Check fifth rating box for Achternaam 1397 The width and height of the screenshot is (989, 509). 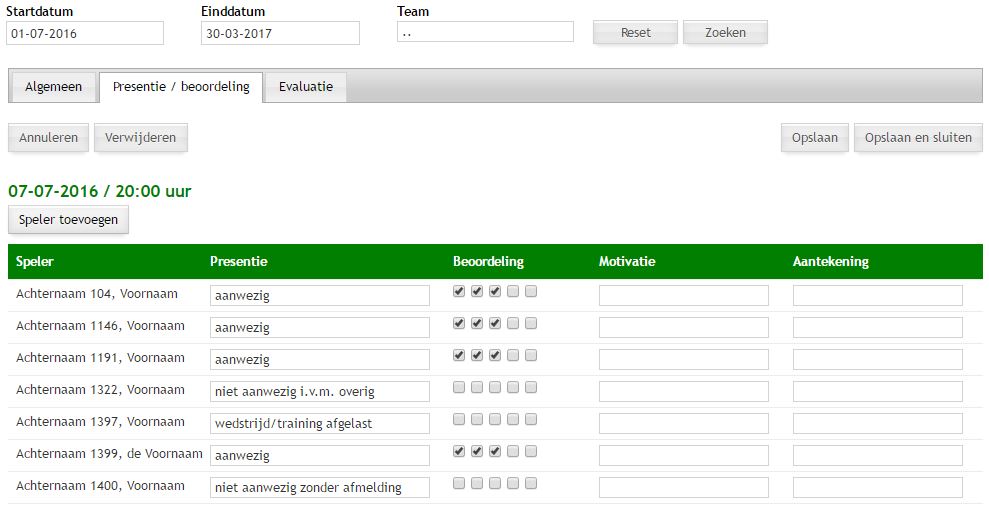(531, 419)
